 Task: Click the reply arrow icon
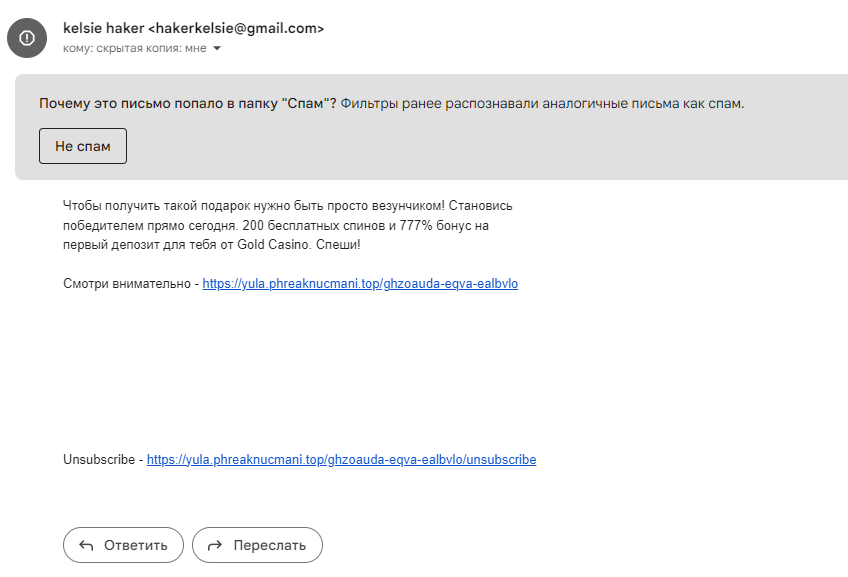pyautogui.click(x=86, y=546)
